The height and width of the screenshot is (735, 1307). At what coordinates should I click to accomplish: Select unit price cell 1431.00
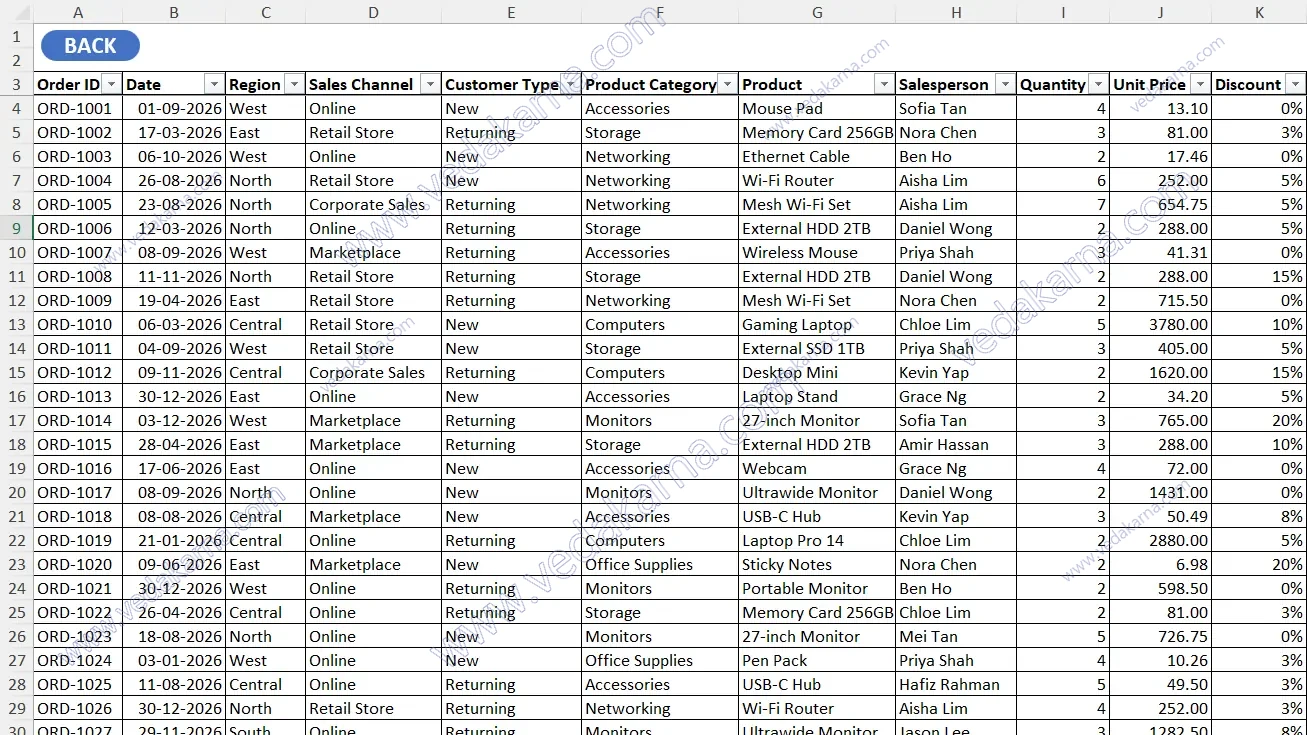click(x=1160, y=493)
